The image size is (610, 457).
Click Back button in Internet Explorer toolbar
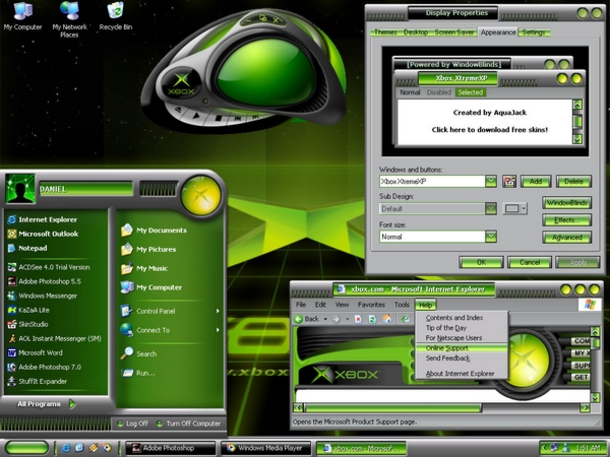click(307, 319)
